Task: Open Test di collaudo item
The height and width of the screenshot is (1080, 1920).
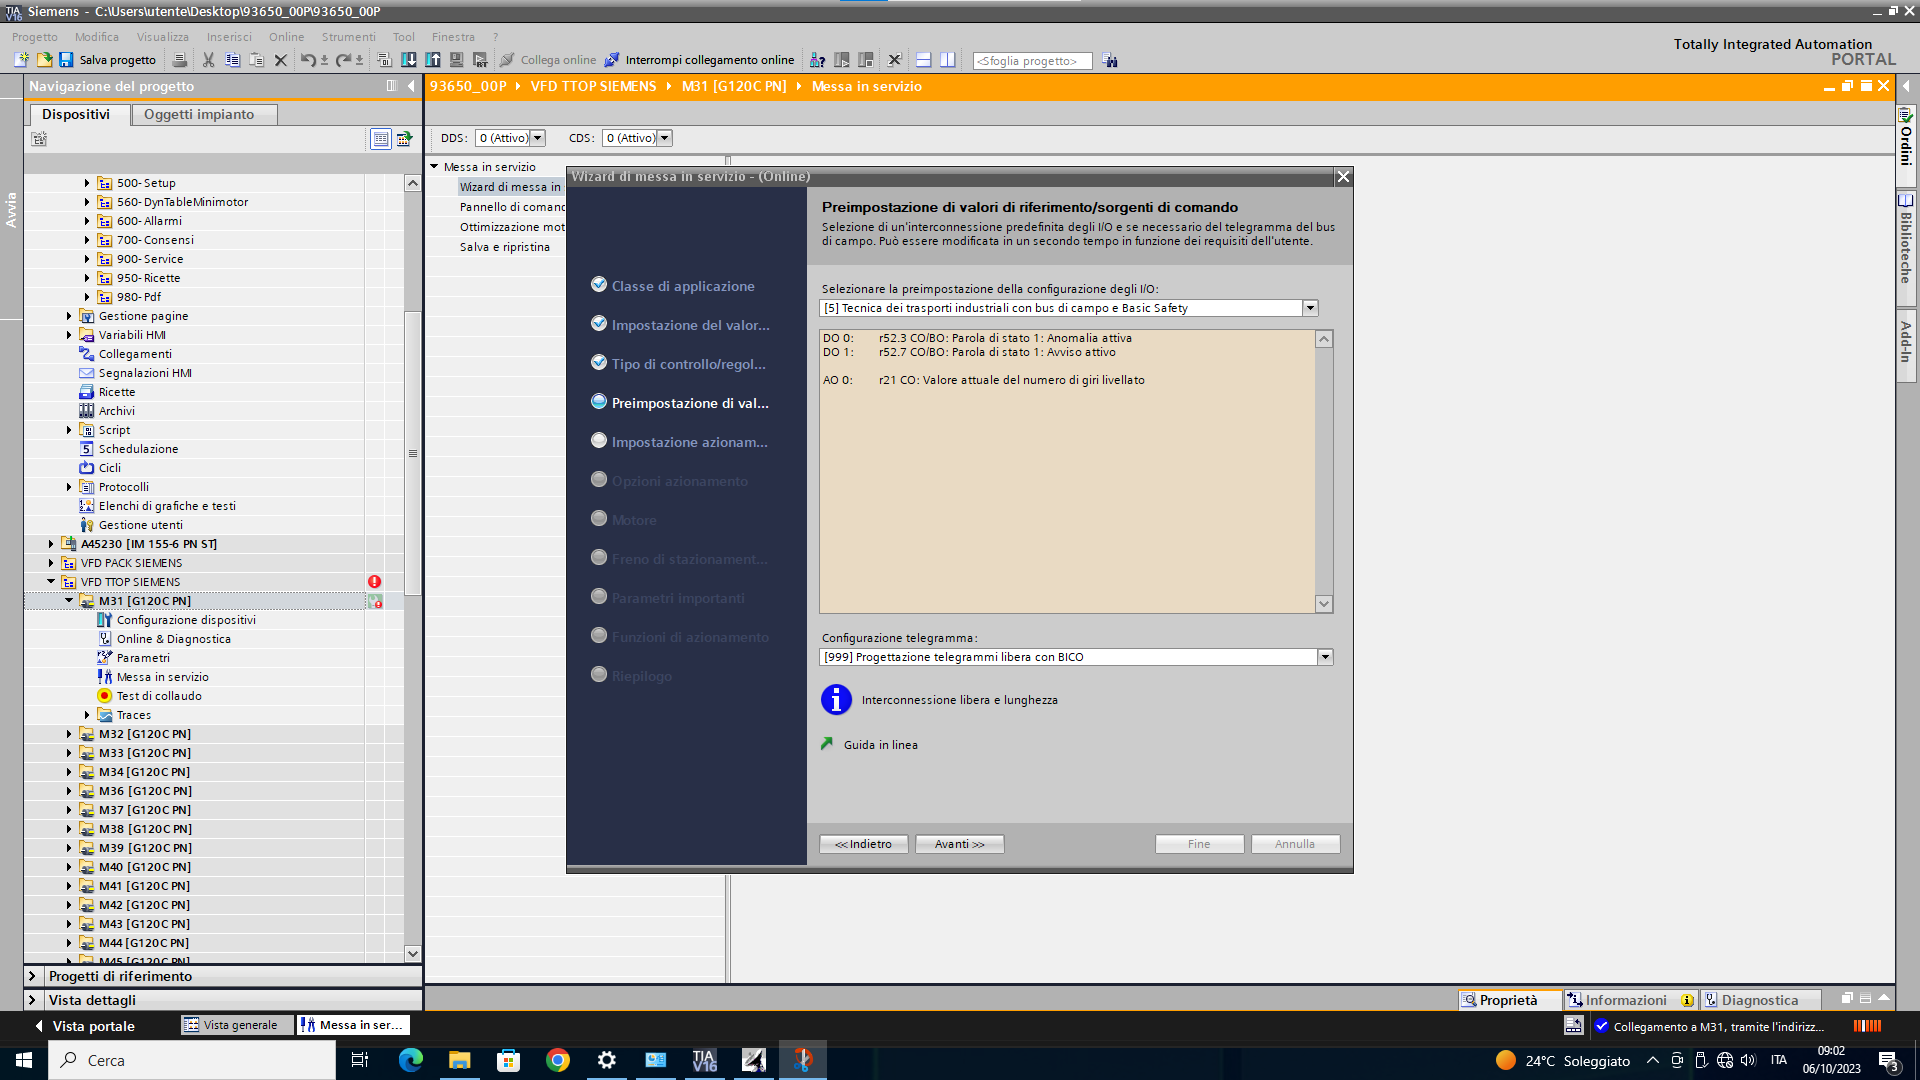Action: (159, 696)
